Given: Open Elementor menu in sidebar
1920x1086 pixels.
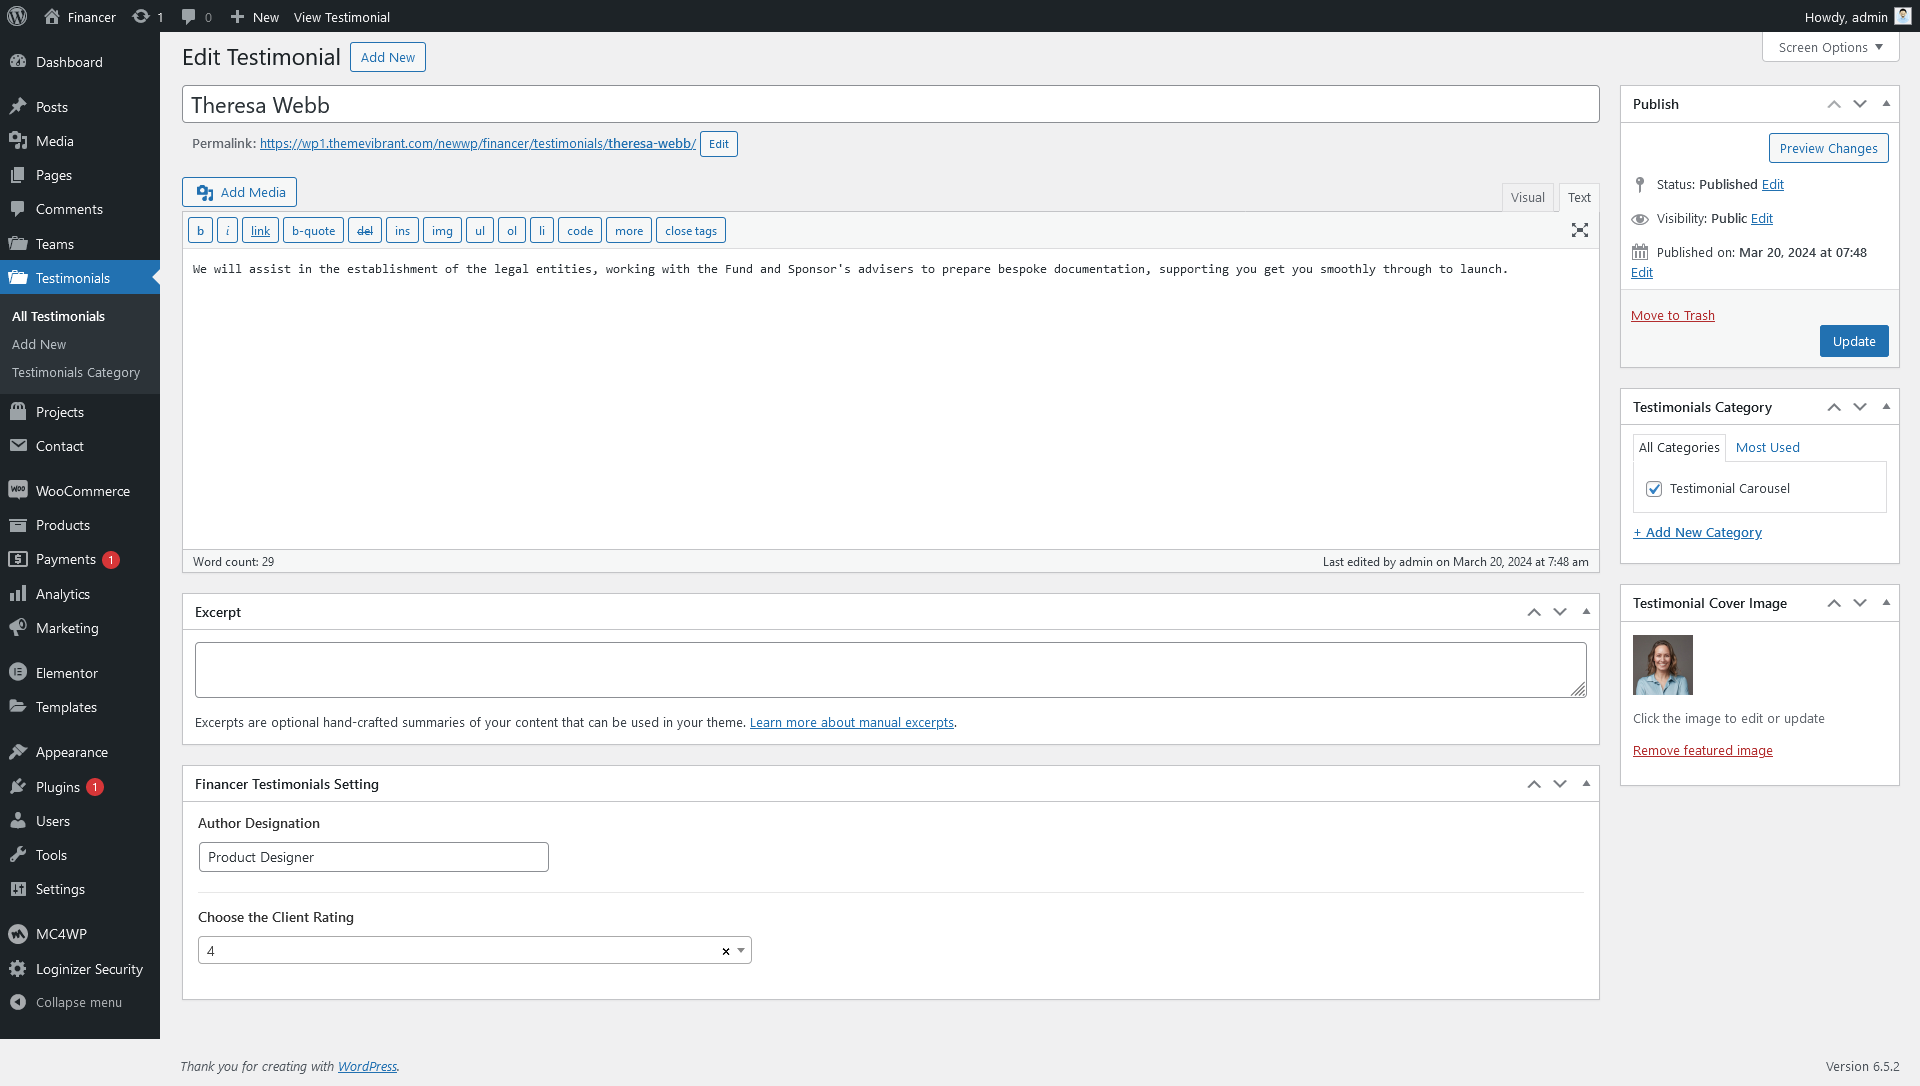Looking at the screenshot, I should click(66, 673).
